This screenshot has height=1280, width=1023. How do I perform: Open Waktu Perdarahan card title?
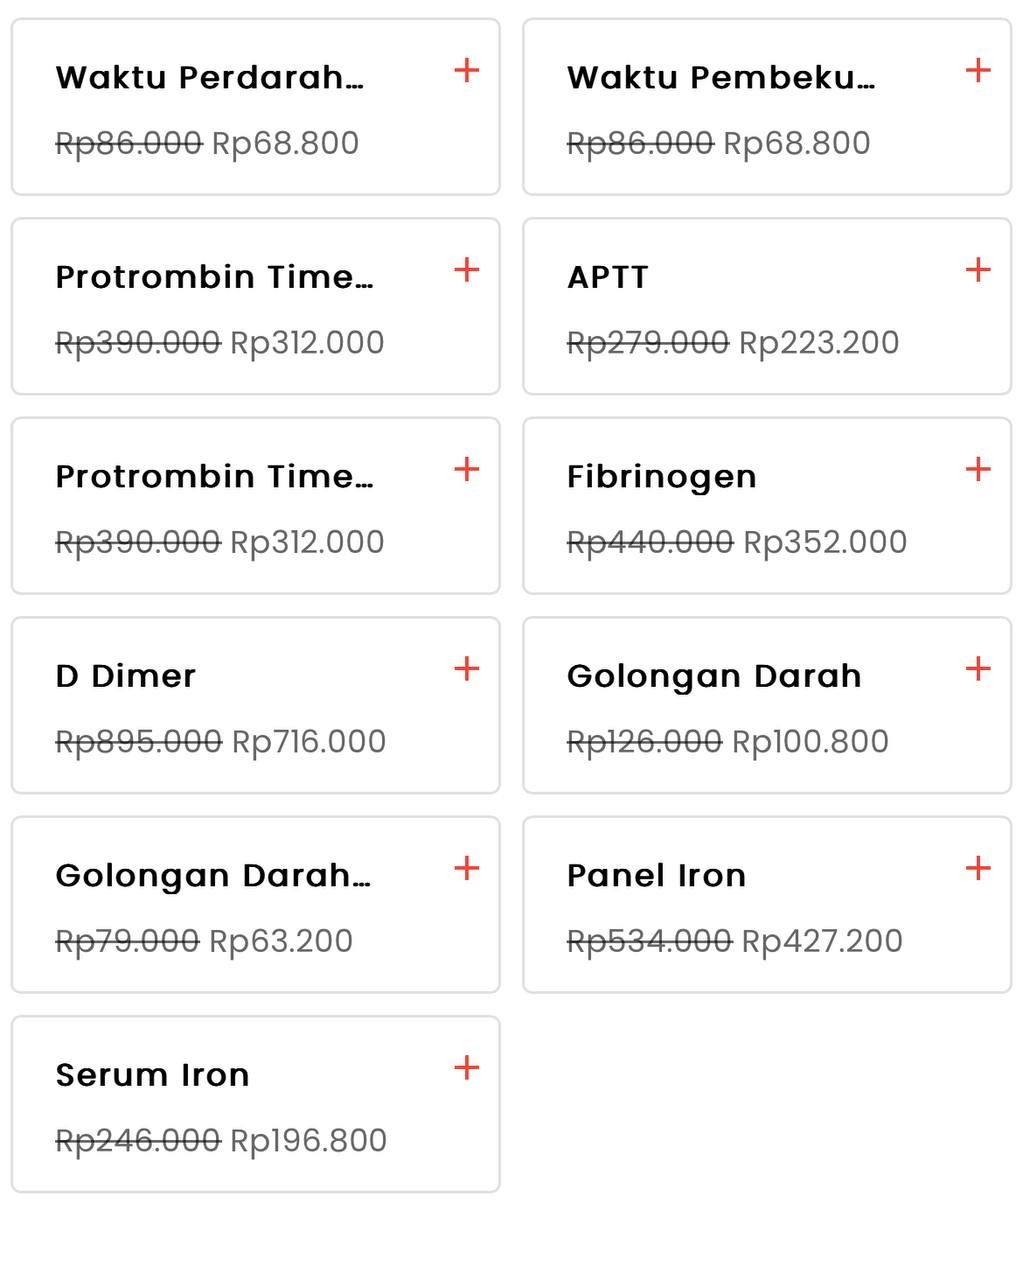coord(210,77)
